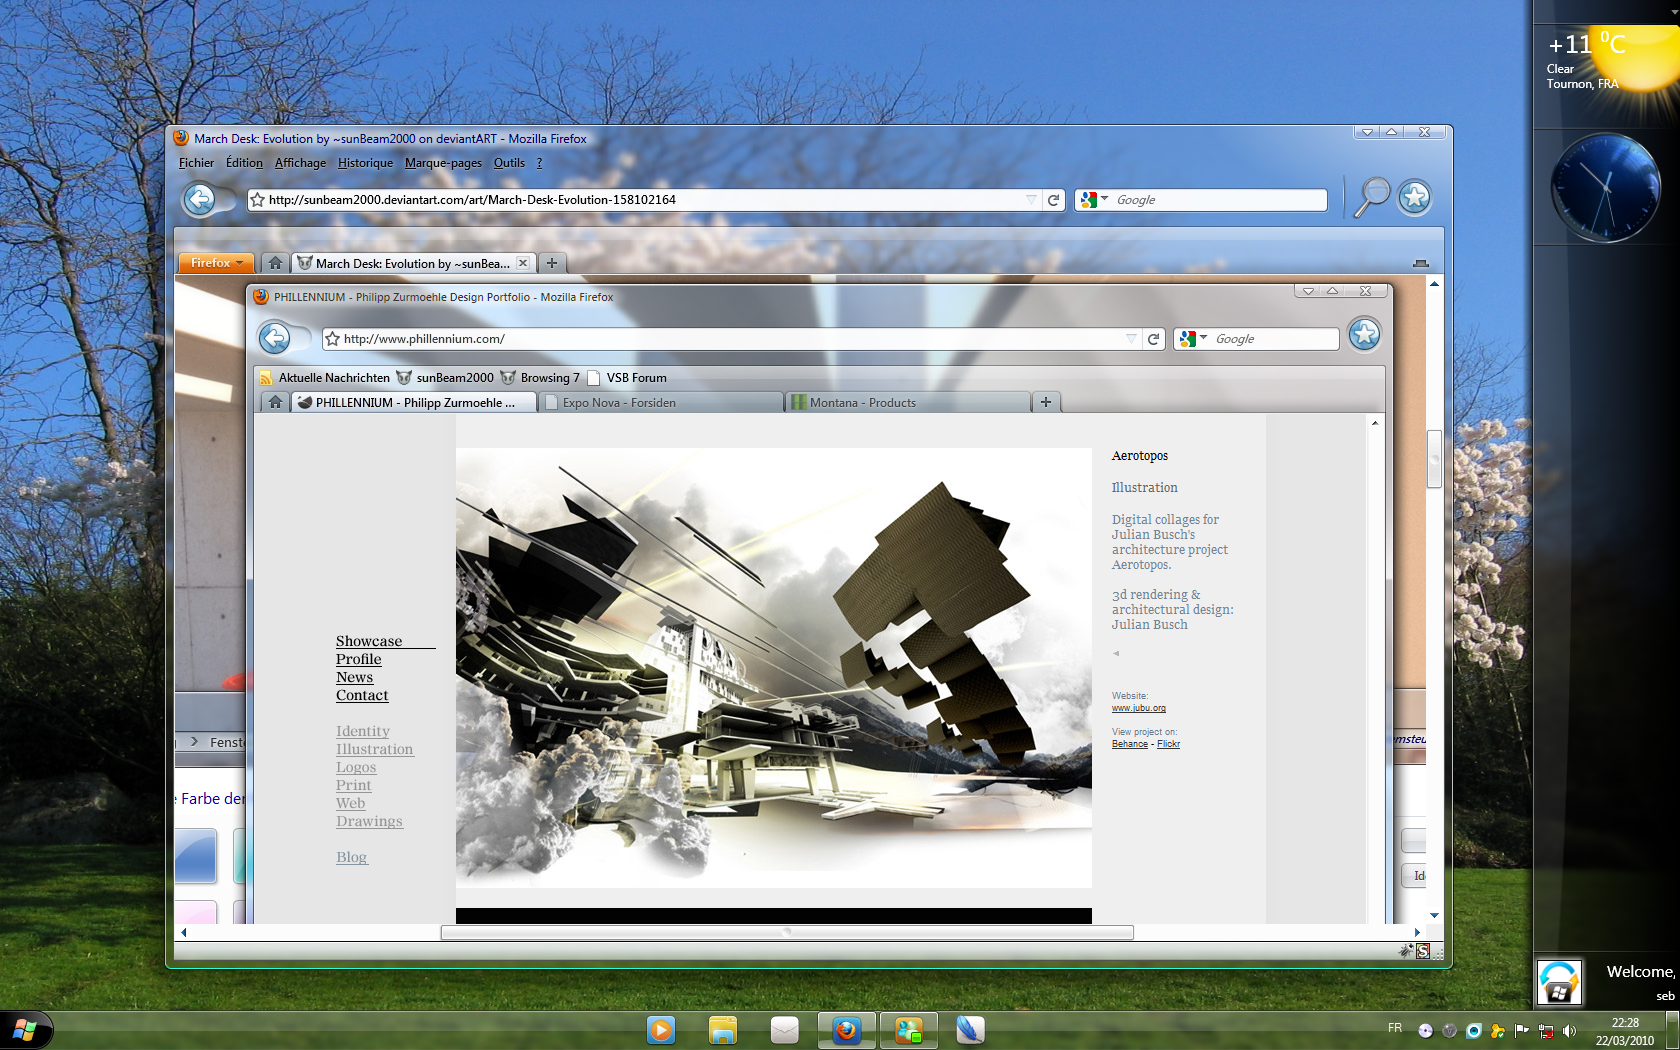Click the plus button after the Montana - Products tab
The width and height of the screenshot is (1680, 1050).
[x=1046, y=402]
